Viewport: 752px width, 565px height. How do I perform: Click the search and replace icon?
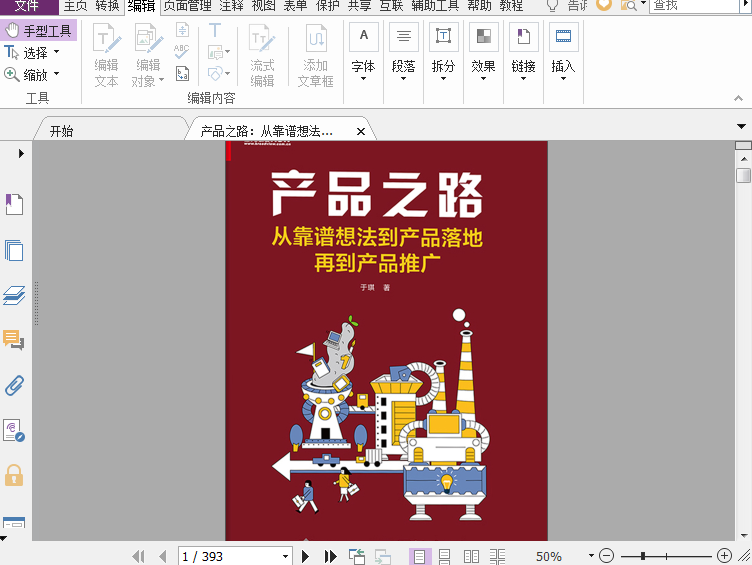[182, 73]
